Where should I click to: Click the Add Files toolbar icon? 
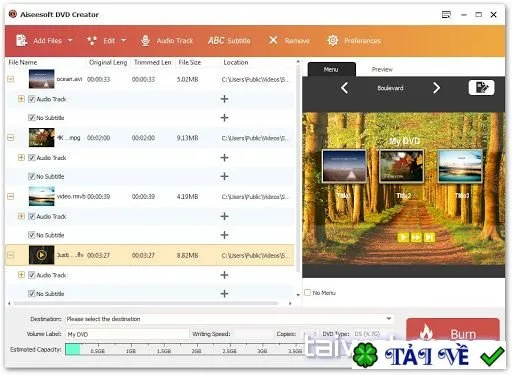pos(22,40)
